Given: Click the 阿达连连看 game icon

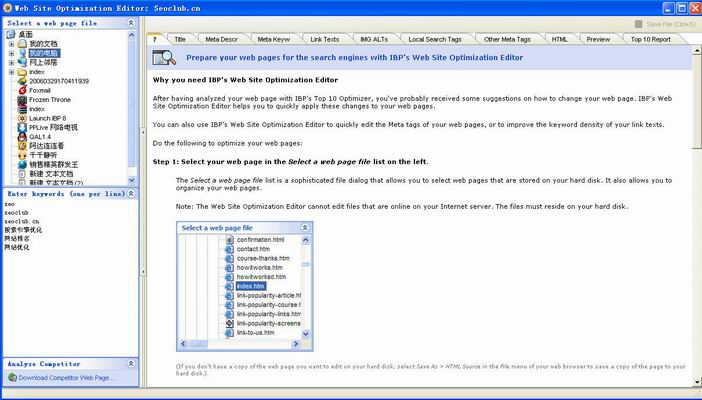Looking at the screenshot, I should (22, 146).
